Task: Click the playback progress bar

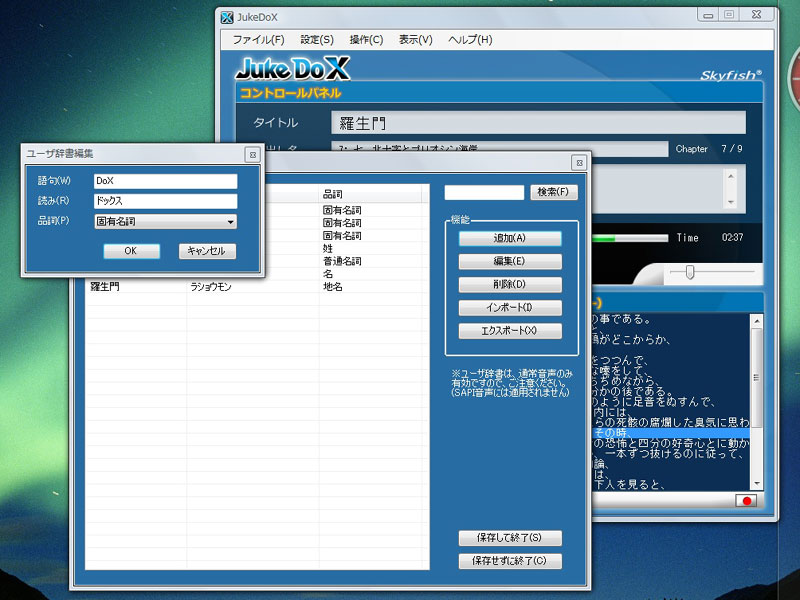Action: [x=630, y=238]
